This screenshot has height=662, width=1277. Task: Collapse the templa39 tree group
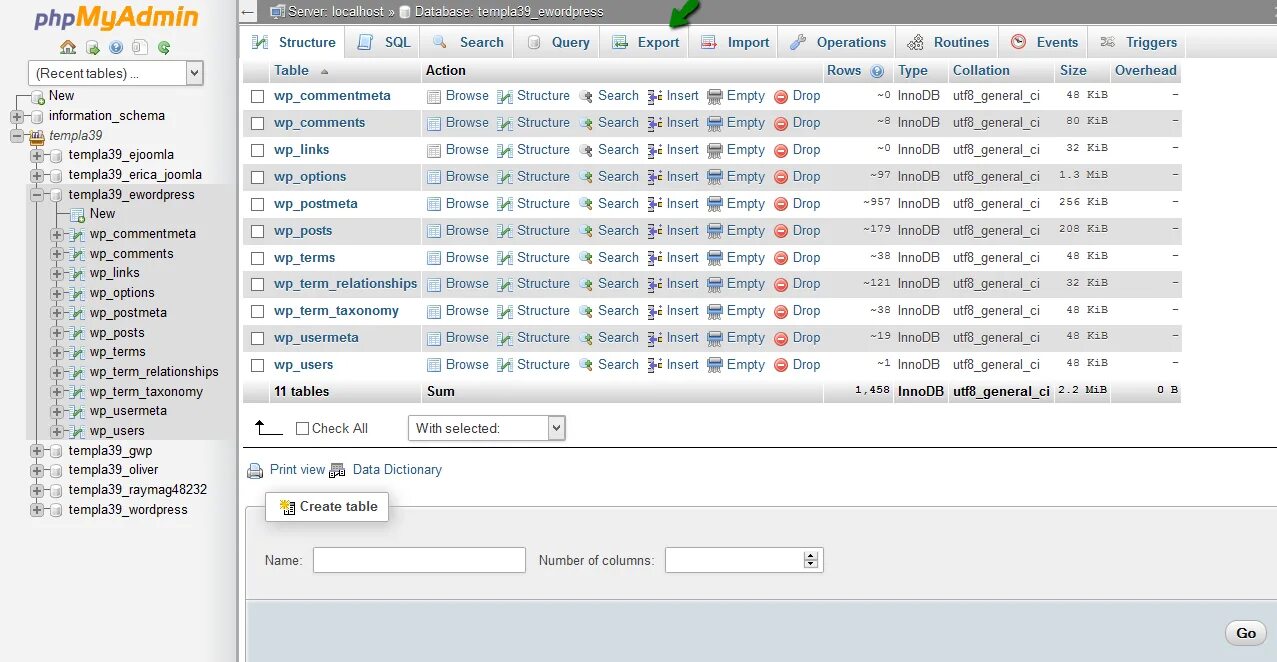pos(17,136)
